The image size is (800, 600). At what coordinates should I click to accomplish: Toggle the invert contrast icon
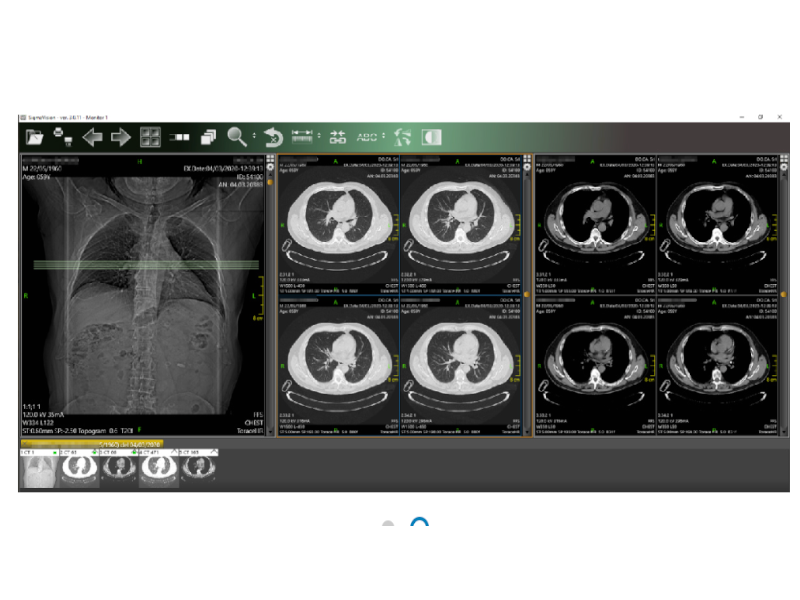[432, 137]
